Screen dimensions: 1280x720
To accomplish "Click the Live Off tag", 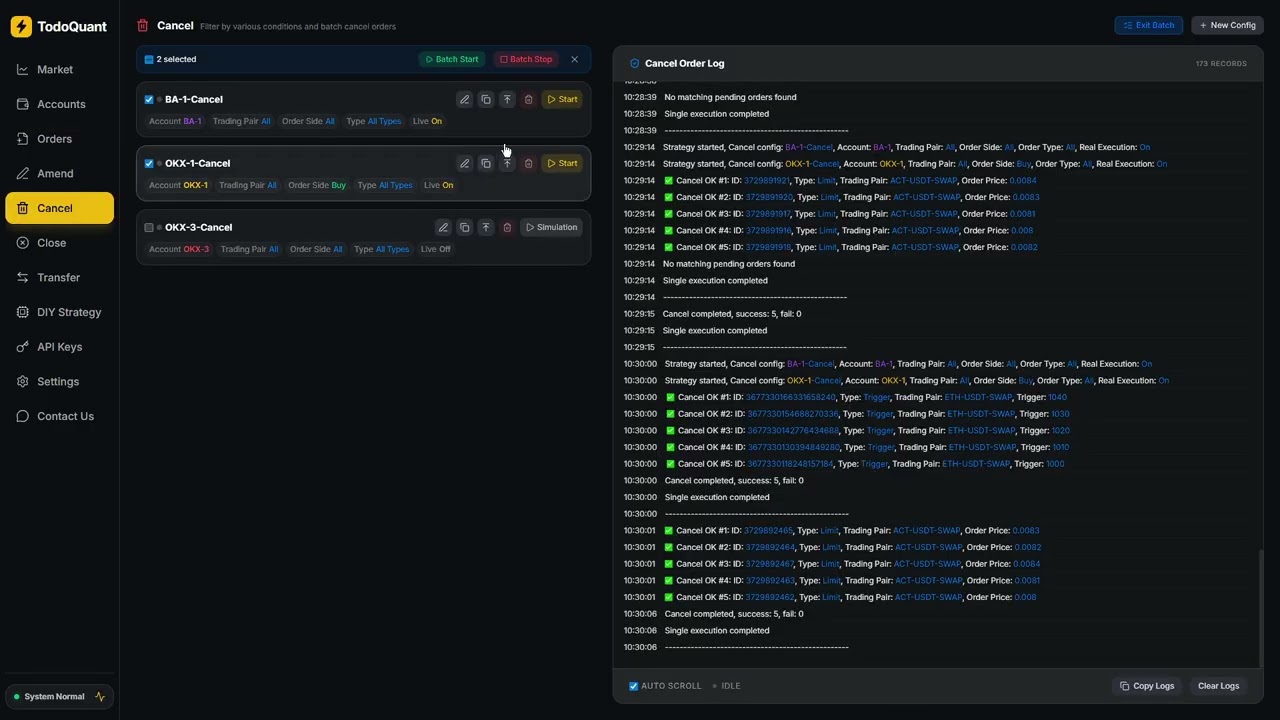I will pyautogui.click(x=435, y=250).
